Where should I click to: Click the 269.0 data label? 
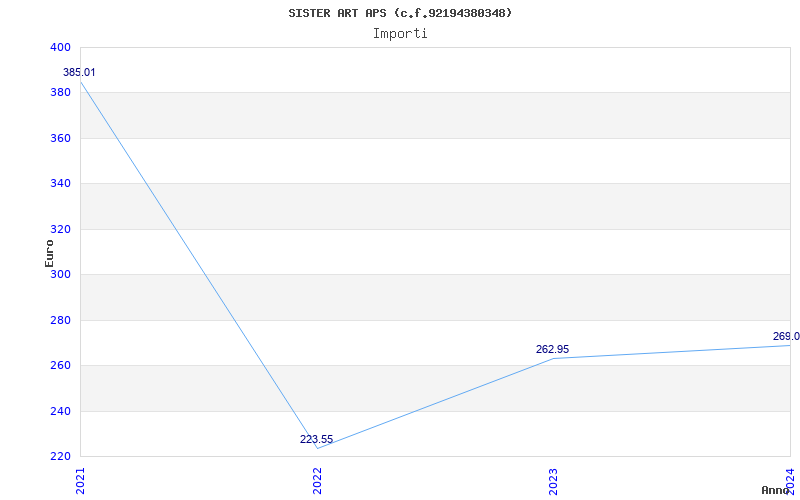[x=785, y=337]
